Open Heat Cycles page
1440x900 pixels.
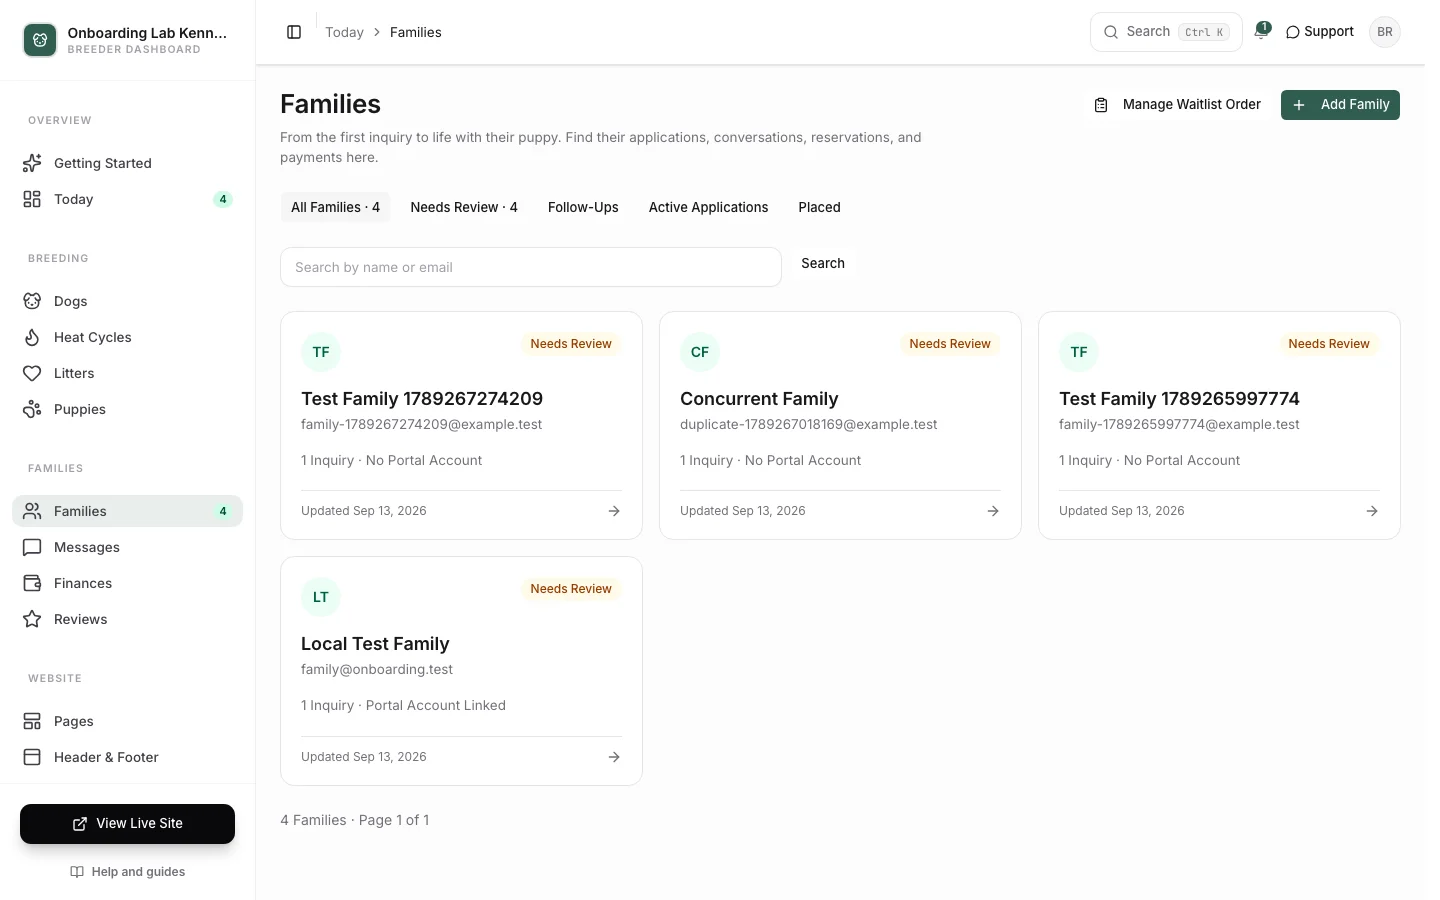(x=127, y=337)
